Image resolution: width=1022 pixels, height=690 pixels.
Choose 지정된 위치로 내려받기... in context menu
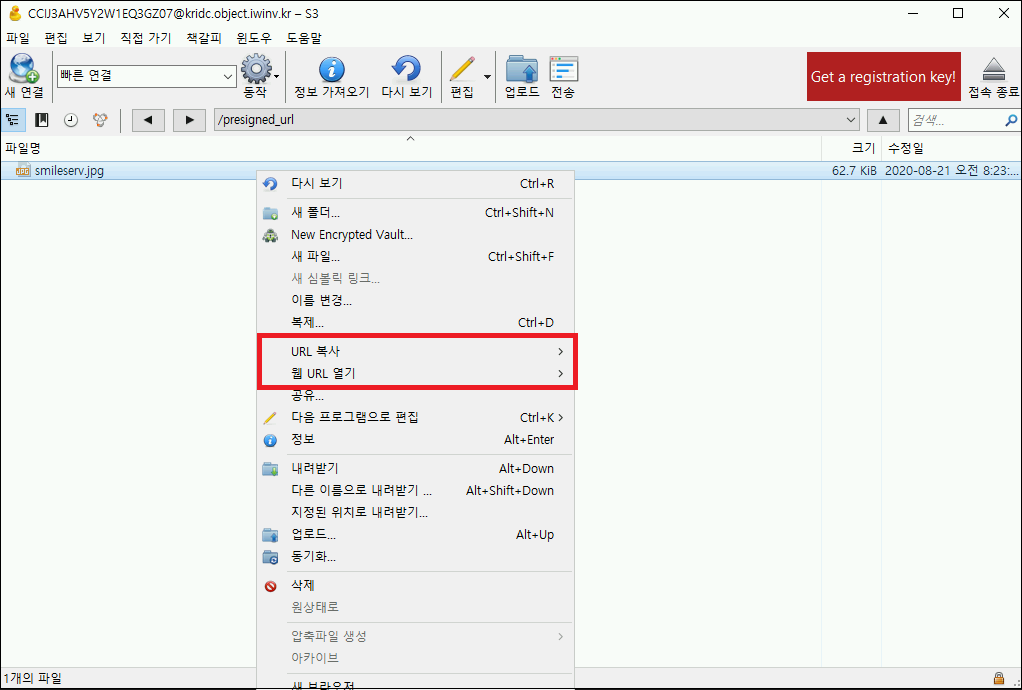(x=416, y=513)
